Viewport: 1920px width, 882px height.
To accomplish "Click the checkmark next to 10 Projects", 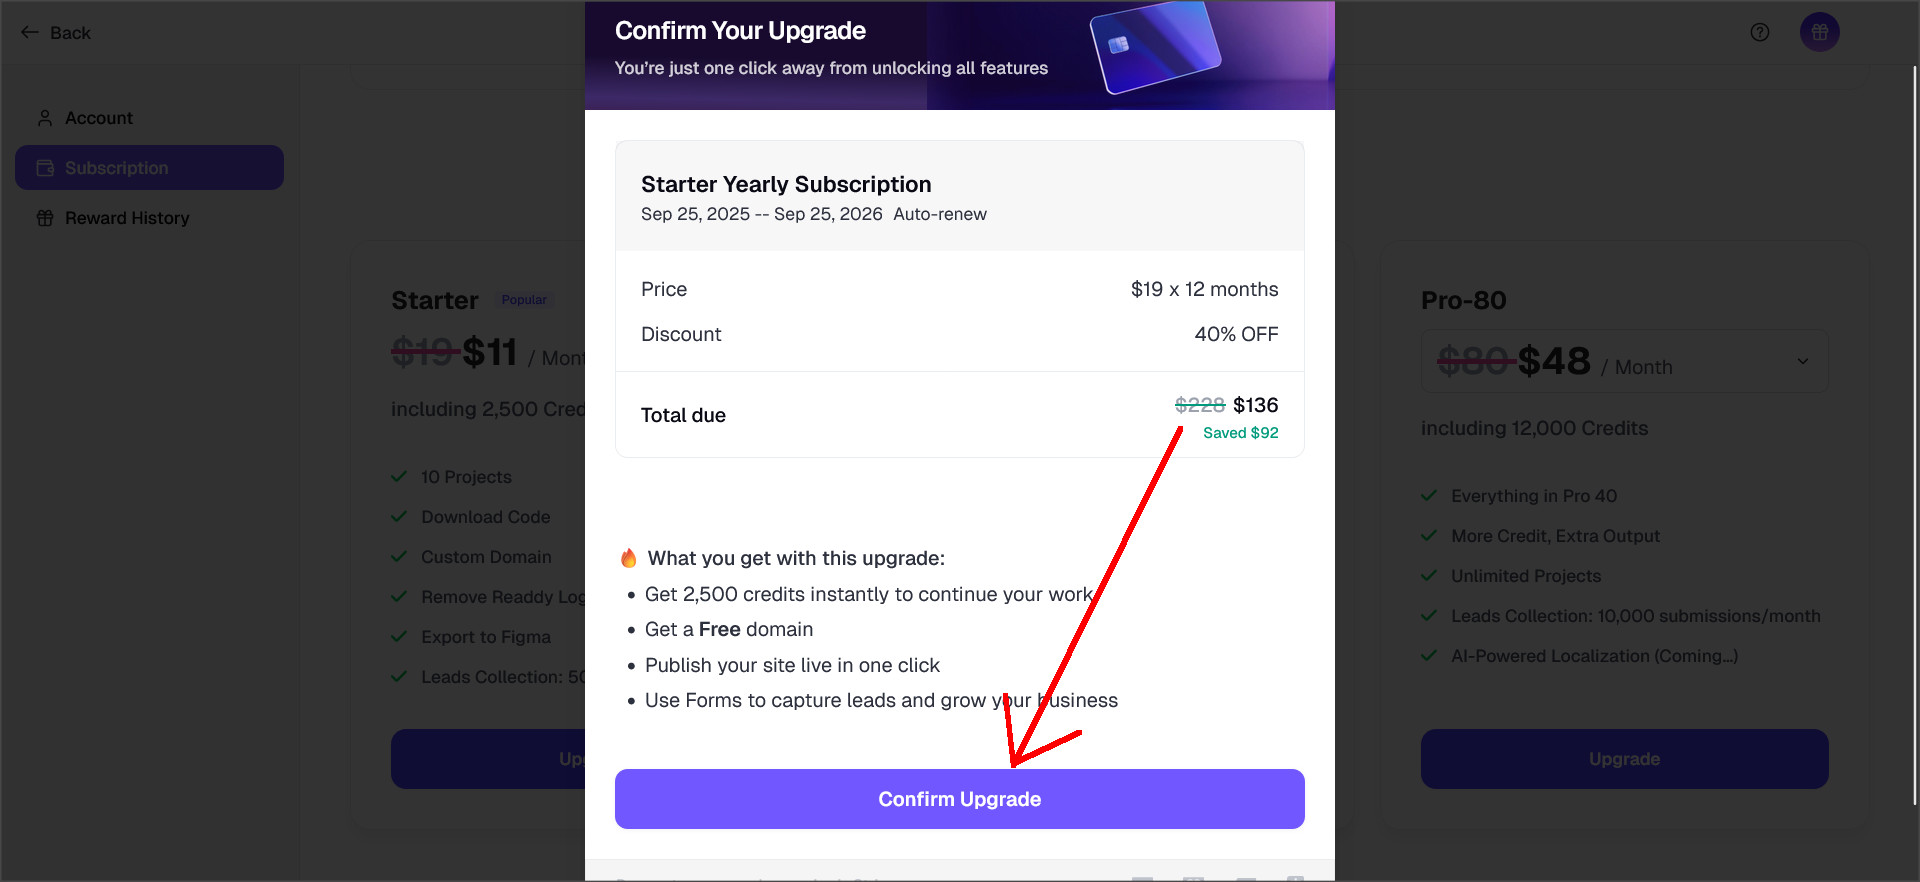I will (x=399, y=477).
